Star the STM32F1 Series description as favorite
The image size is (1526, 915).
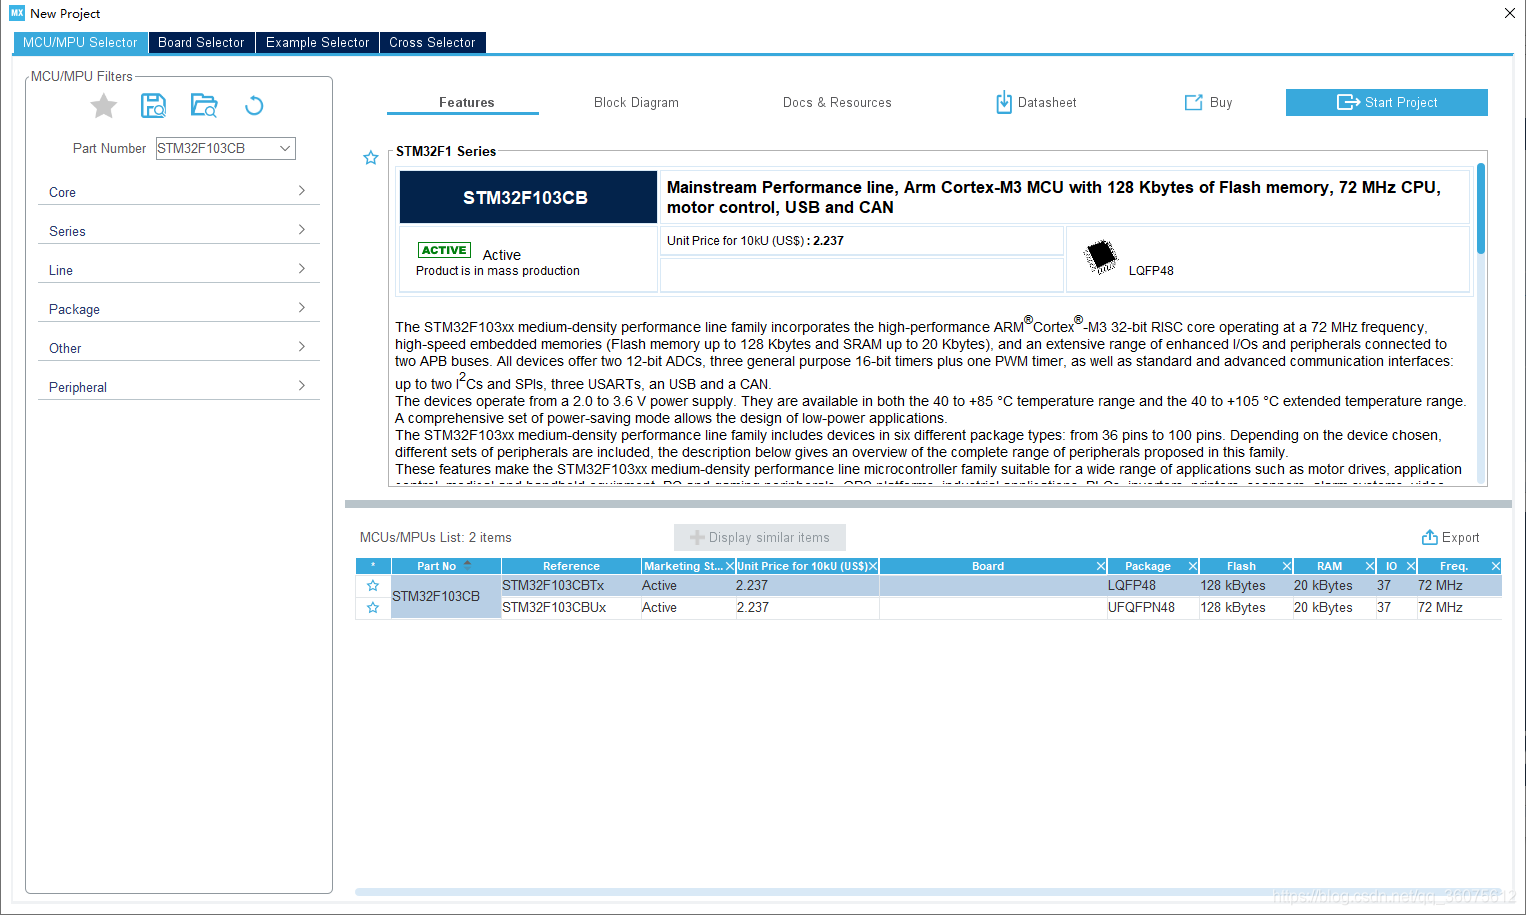371,158
